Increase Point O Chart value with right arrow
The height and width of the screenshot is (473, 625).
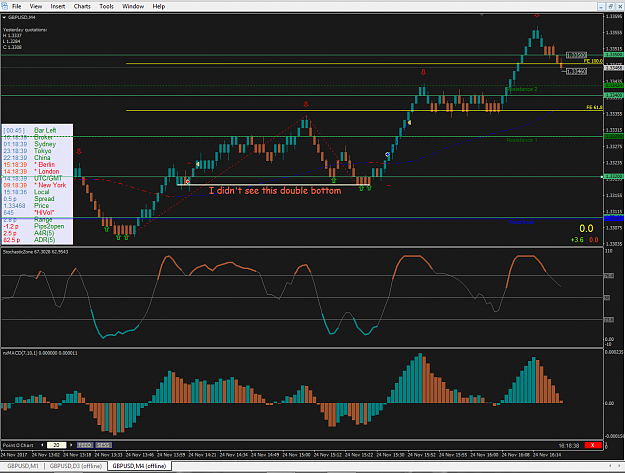71,445
